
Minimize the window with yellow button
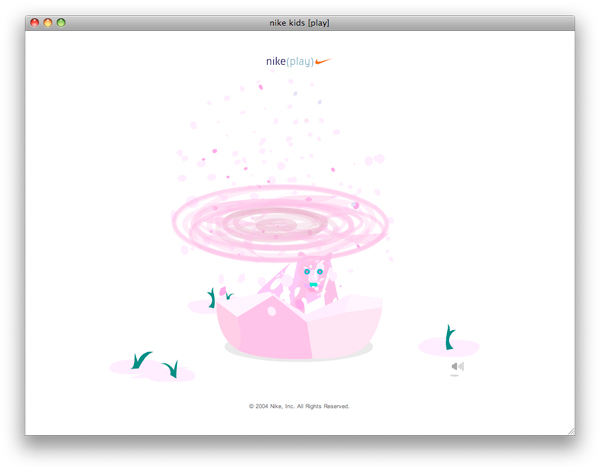point(48,23)
